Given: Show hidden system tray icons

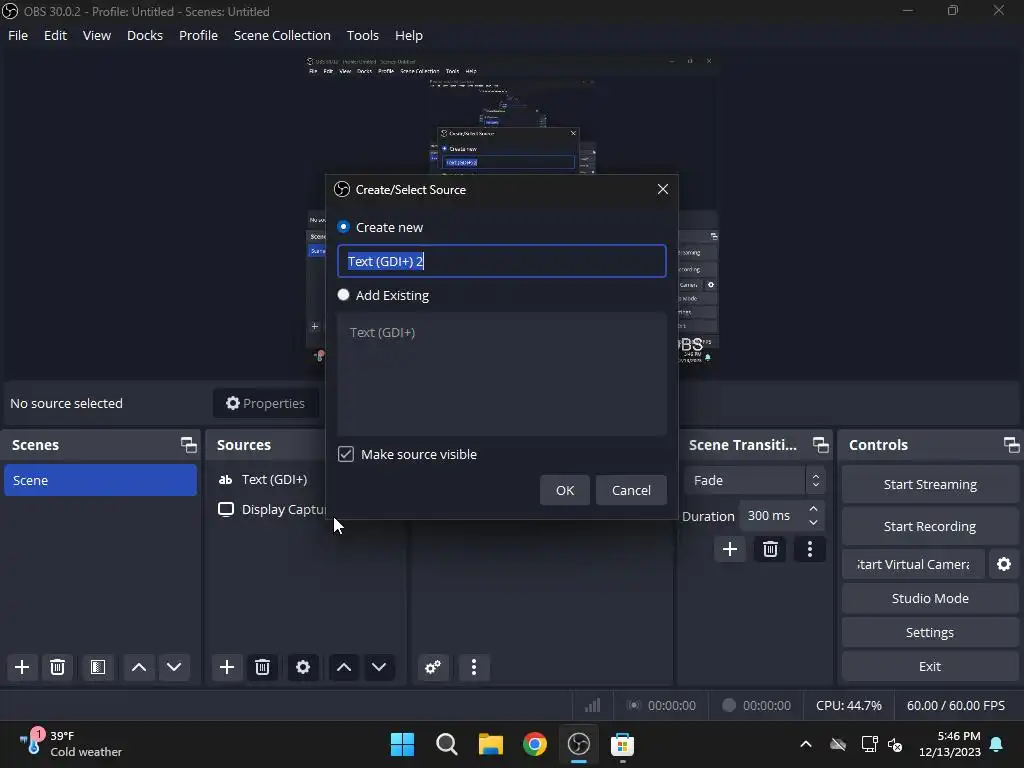Looking at the screenshot, I should click(x=806, y=744).
